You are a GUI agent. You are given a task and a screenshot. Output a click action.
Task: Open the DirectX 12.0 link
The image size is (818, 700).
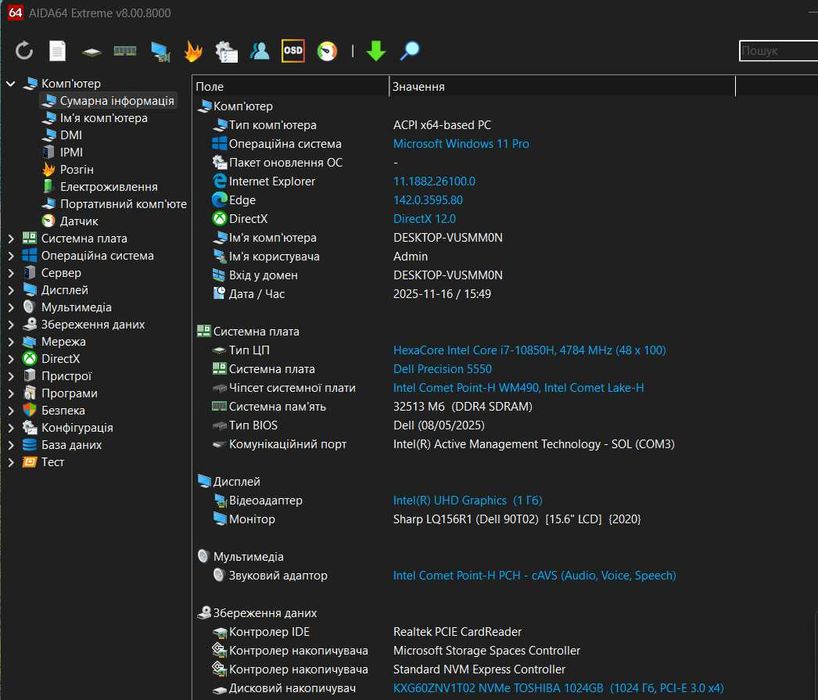[424, 219]
